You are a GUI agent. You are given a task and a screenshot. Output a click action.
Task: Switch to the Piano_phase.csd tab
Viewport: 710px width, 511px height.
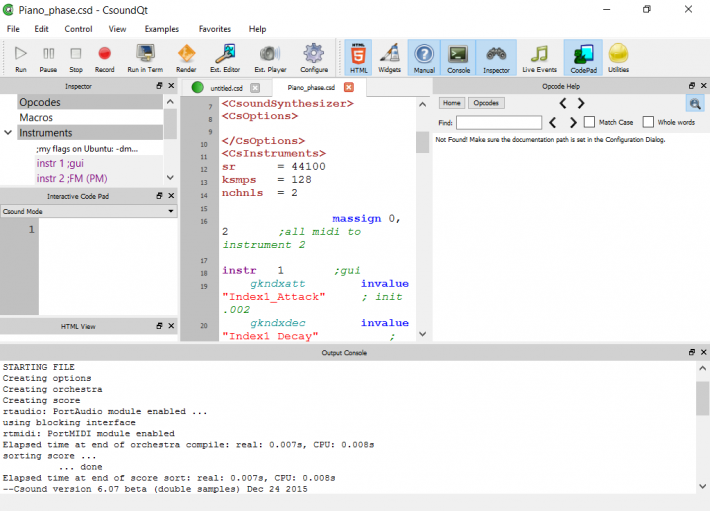(311, 88)
